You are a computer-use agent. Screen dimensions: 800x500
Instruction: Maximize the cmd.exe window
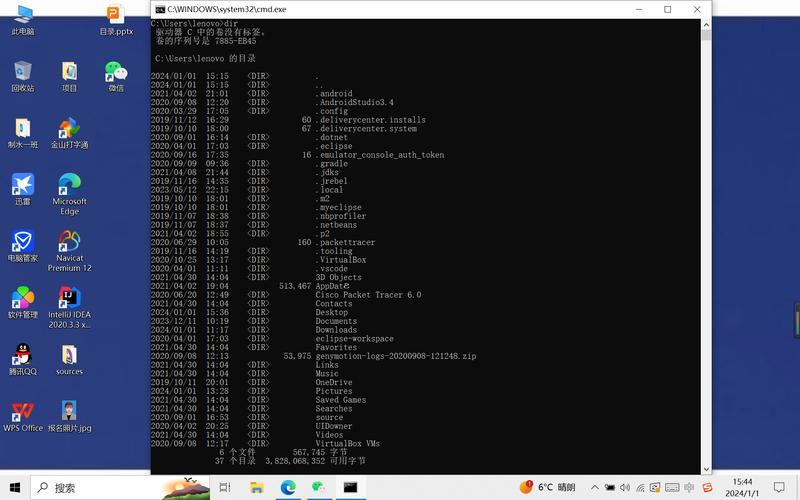(667, 9)
